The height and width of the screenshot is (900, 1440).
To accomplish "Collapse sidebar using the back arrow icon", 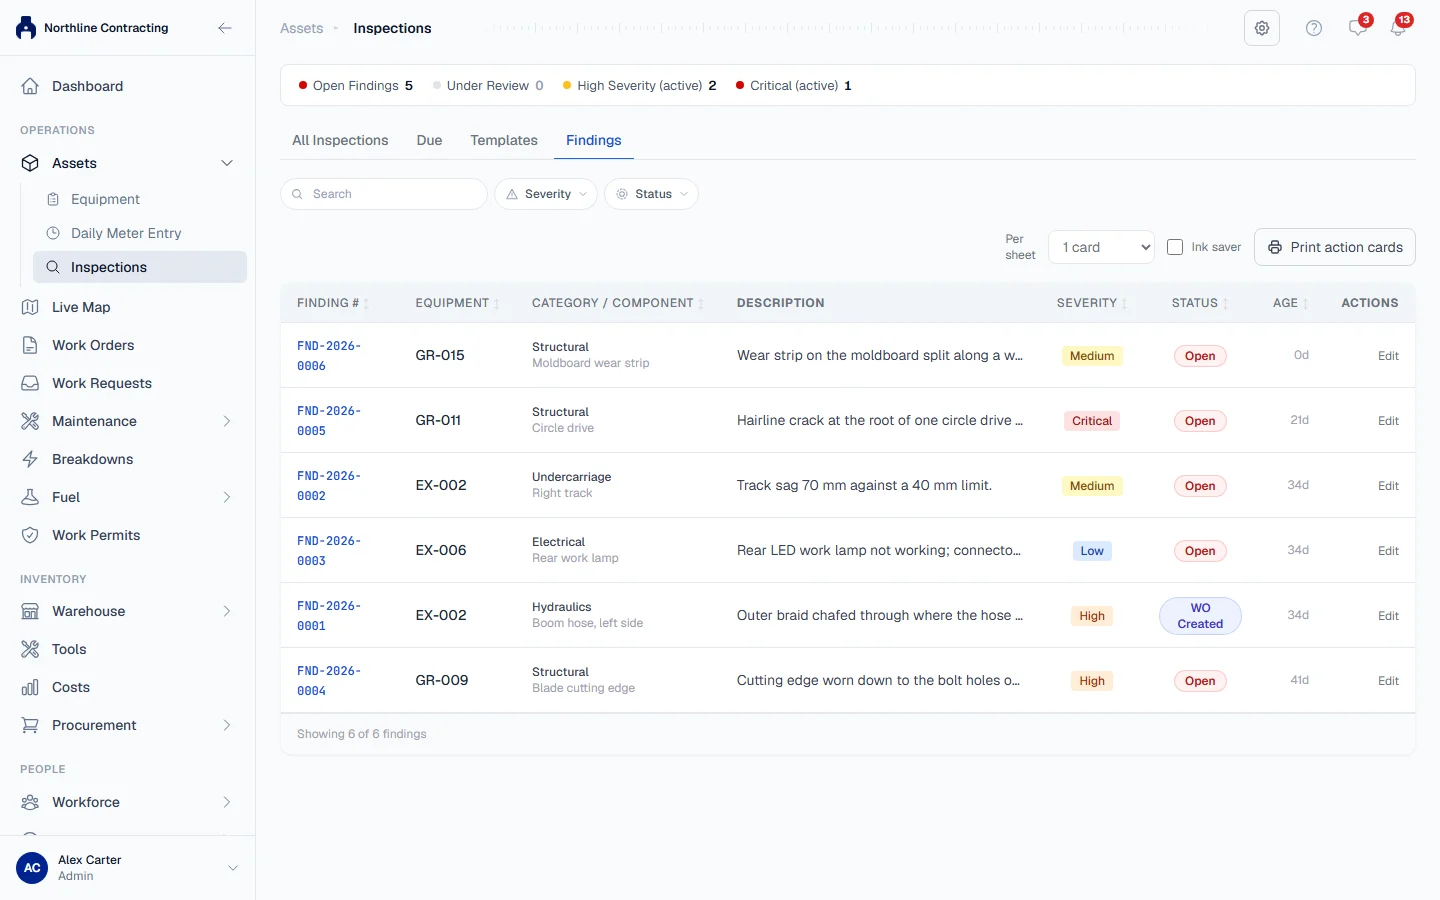I will 225,28.
